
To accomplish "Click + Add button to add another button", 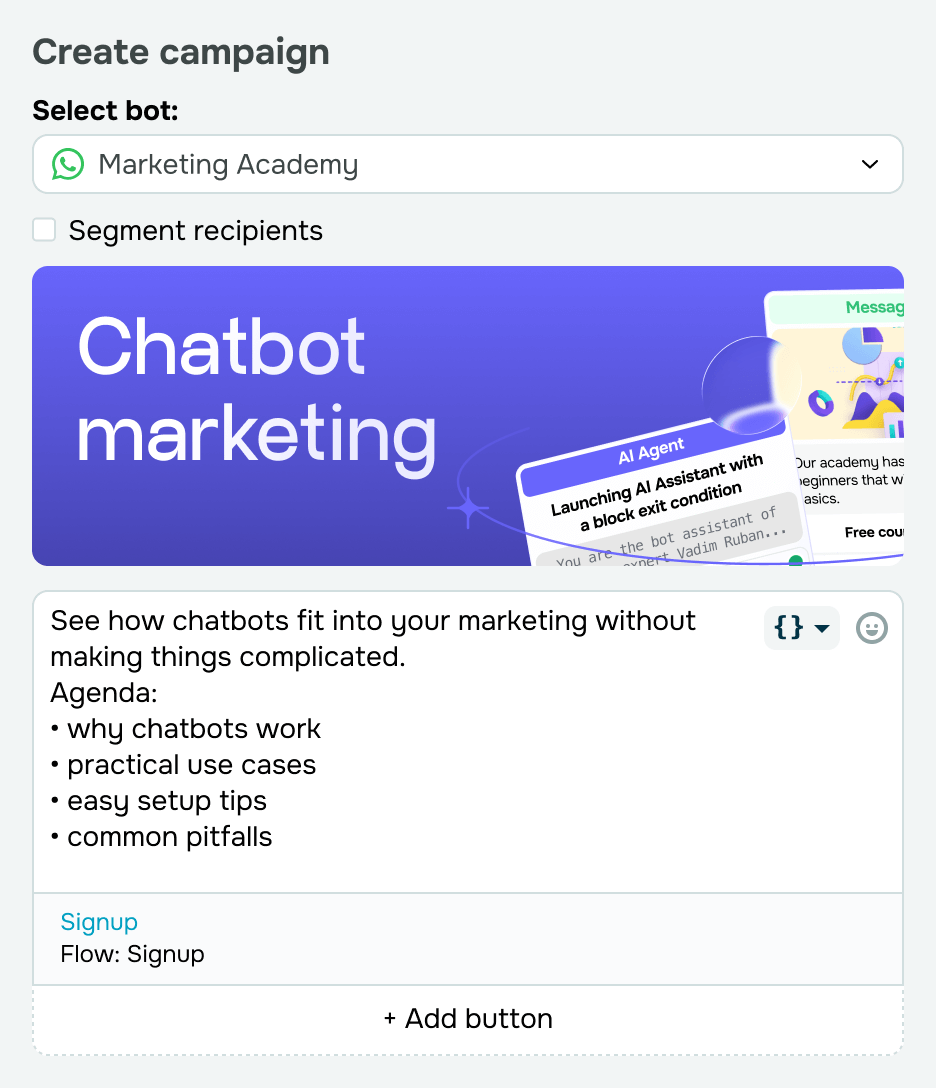I will pyautogui.click(x=468, y=1018).
